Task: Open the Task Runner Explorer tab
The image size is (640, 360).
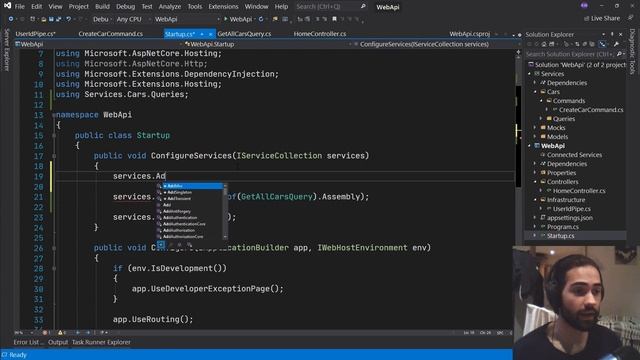Action: coord(101,342)
